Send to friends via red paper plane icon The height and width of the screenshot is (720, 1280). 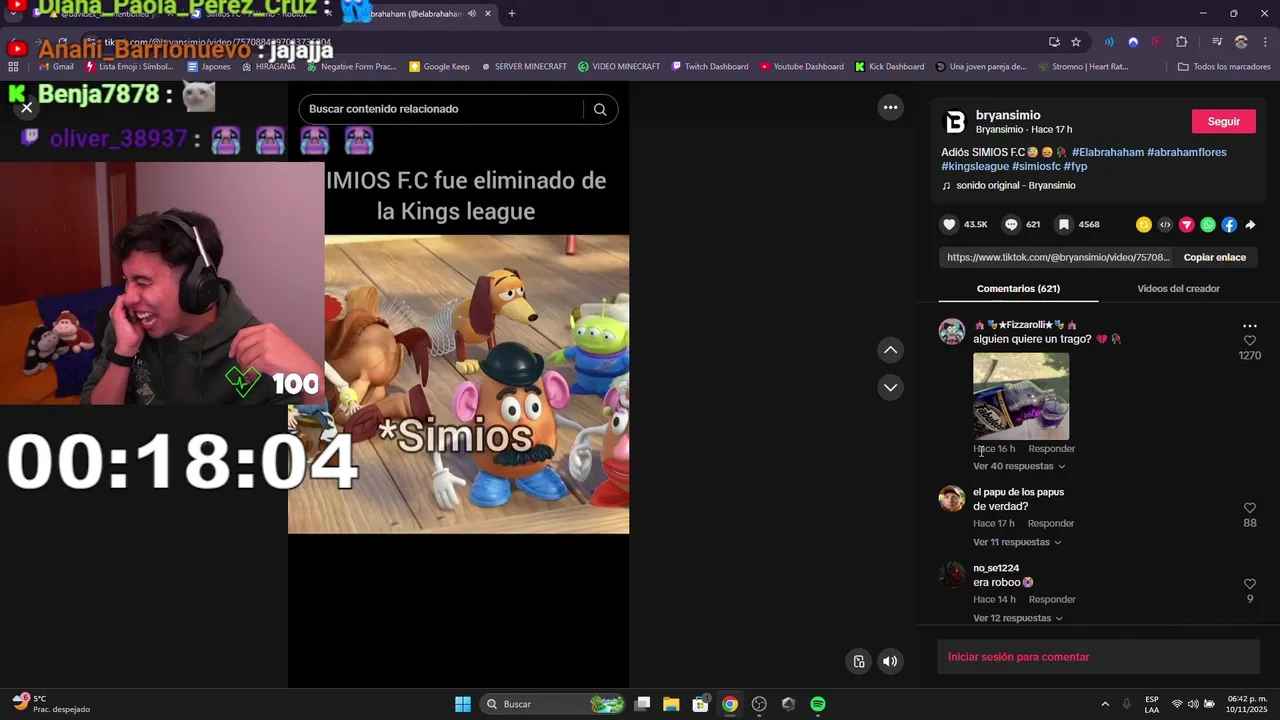coord(1187,225)
